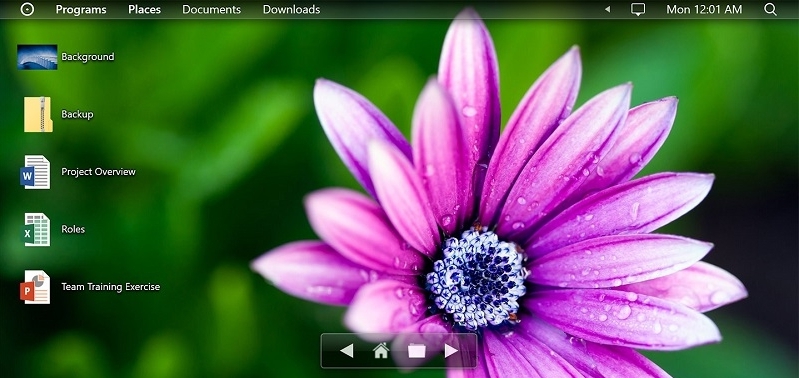The height and width of the screenshot is (378, 799).
Task: Select the Project Overview Word document icon
Action: click(x=35, y=172)
